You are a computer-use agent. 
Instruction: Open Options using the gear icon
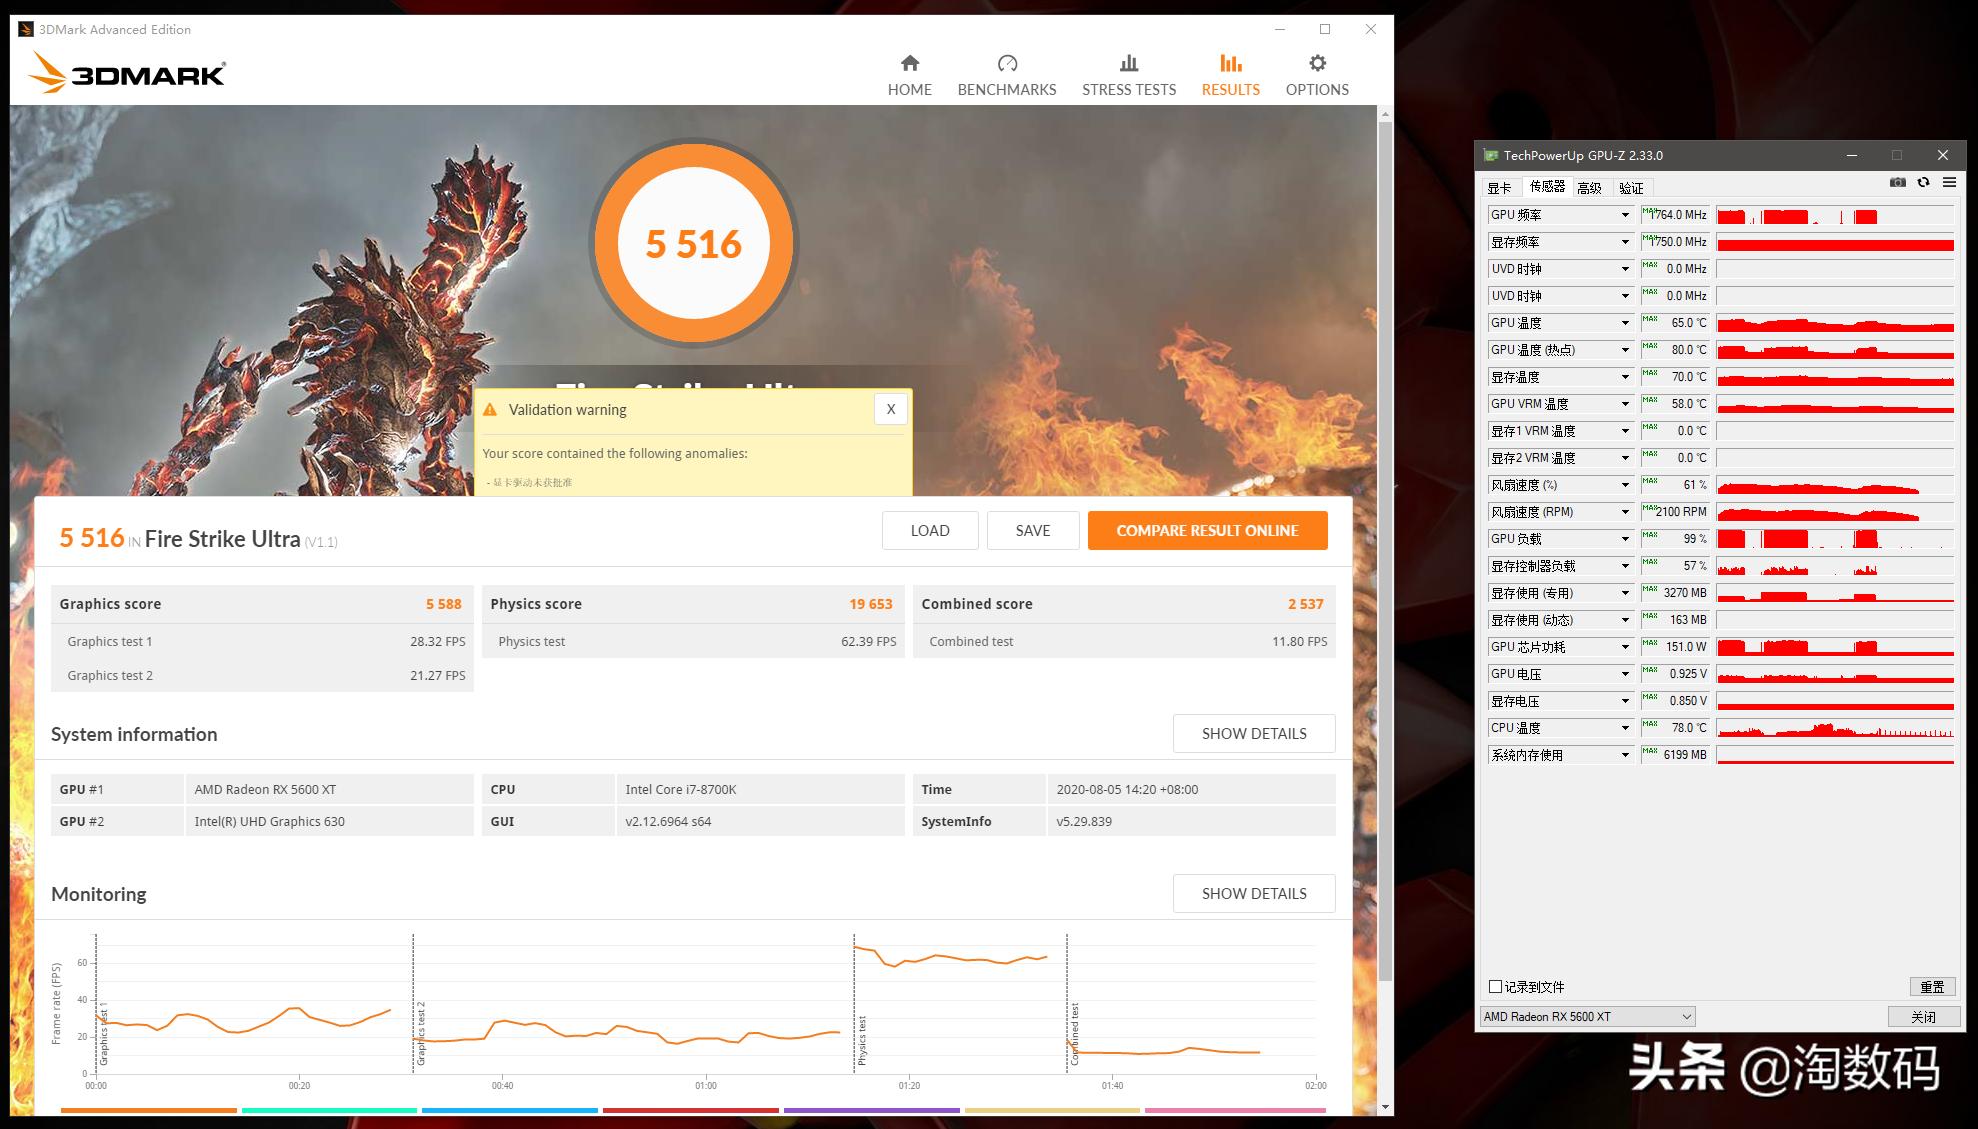pos(1316,72)
